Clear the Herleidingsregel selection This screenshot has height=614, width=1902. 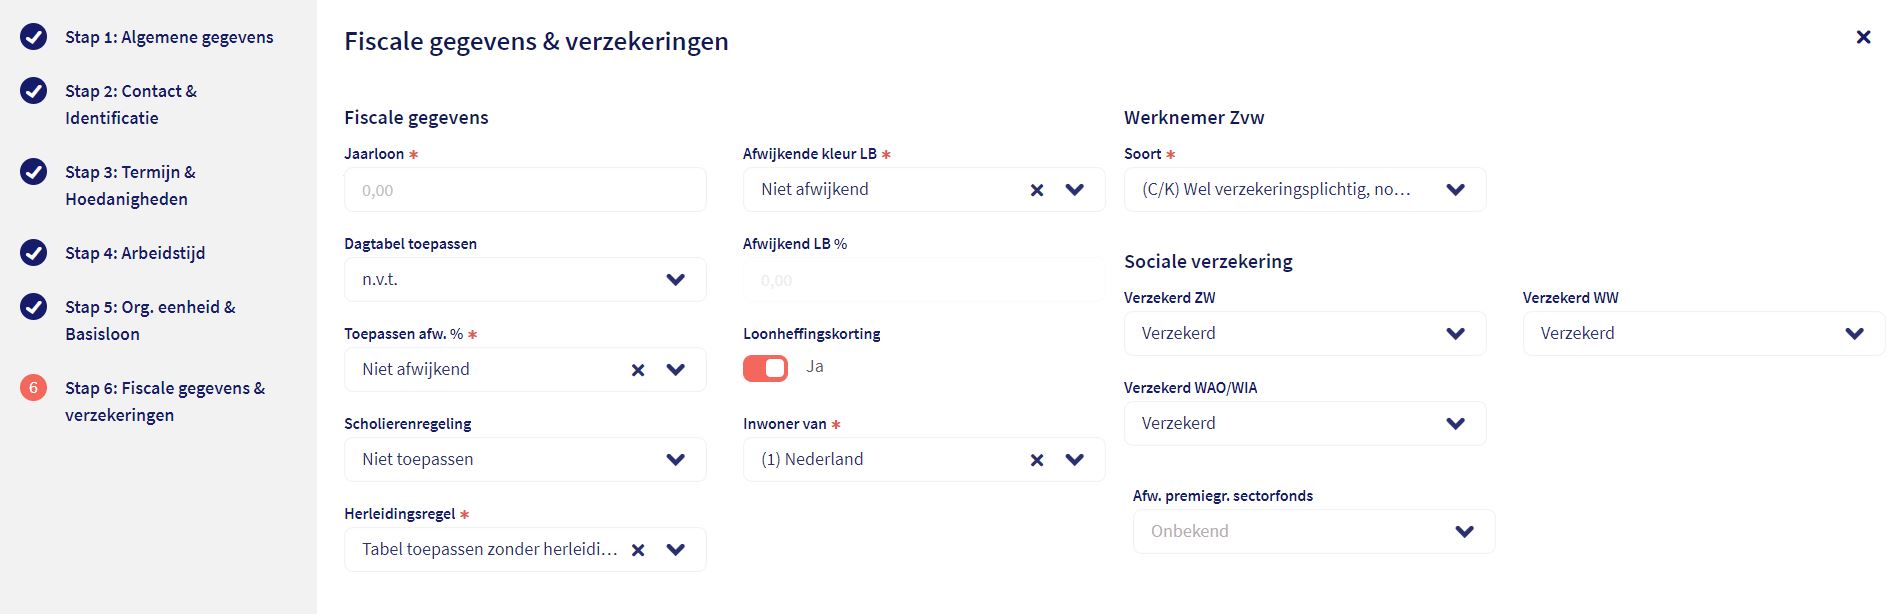pyautogui.click(x=638, y=550)
